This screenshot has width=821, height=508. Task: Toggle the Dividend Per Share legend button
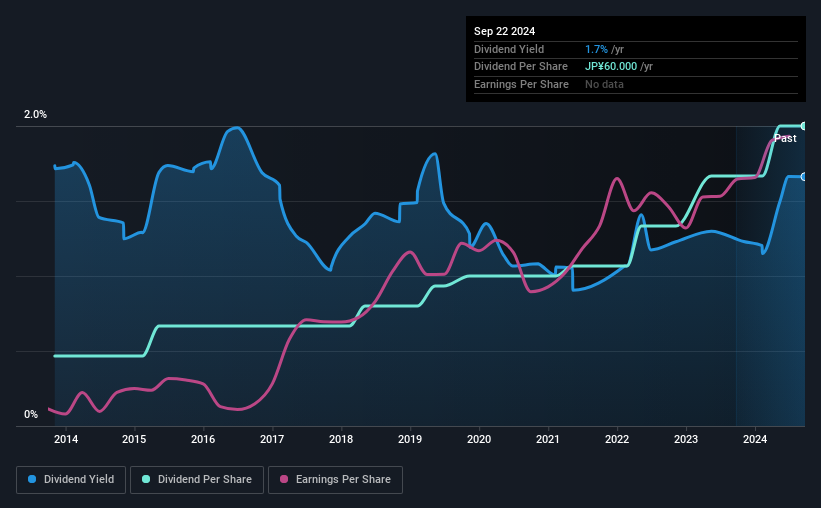[197, 480]
